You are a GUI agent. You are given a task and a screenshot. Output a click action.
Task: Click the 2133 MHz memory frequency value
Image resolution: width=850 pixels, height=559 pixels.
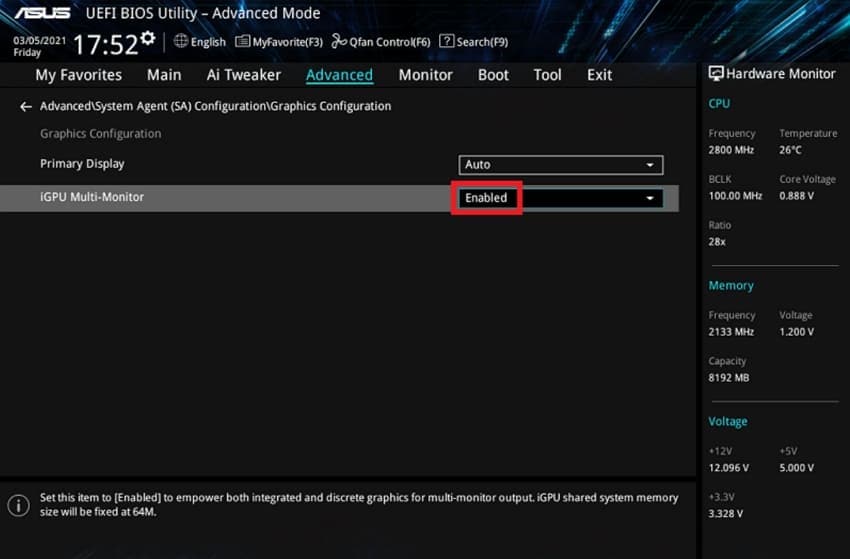click(x=731, y=332)
